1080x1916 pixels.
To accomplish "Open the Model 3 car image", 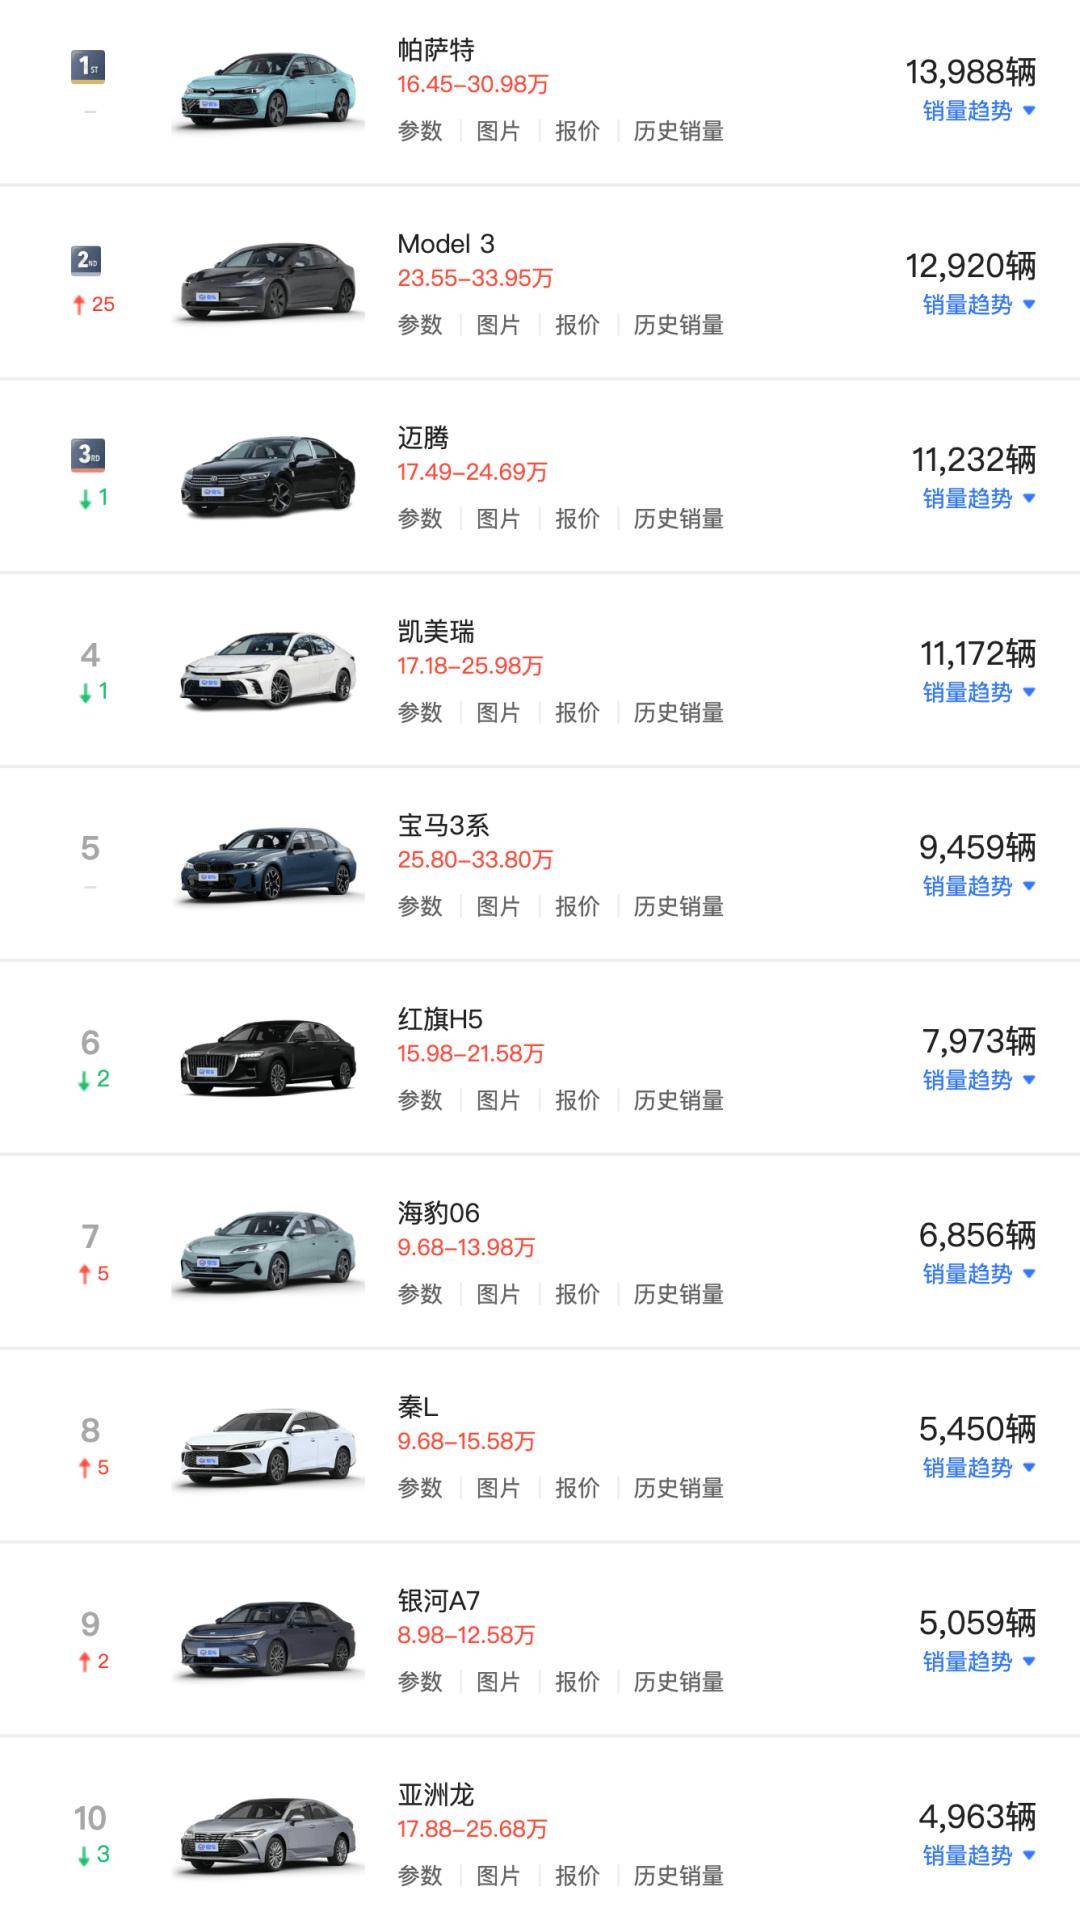I will [268, 284].
